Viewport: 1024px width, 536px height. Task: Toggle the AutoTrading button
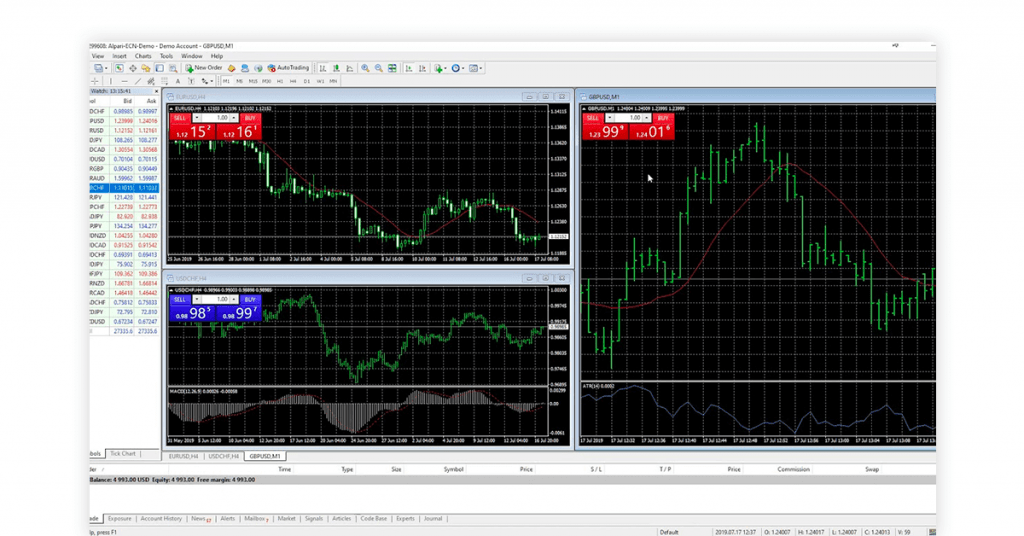click(290, 68)
